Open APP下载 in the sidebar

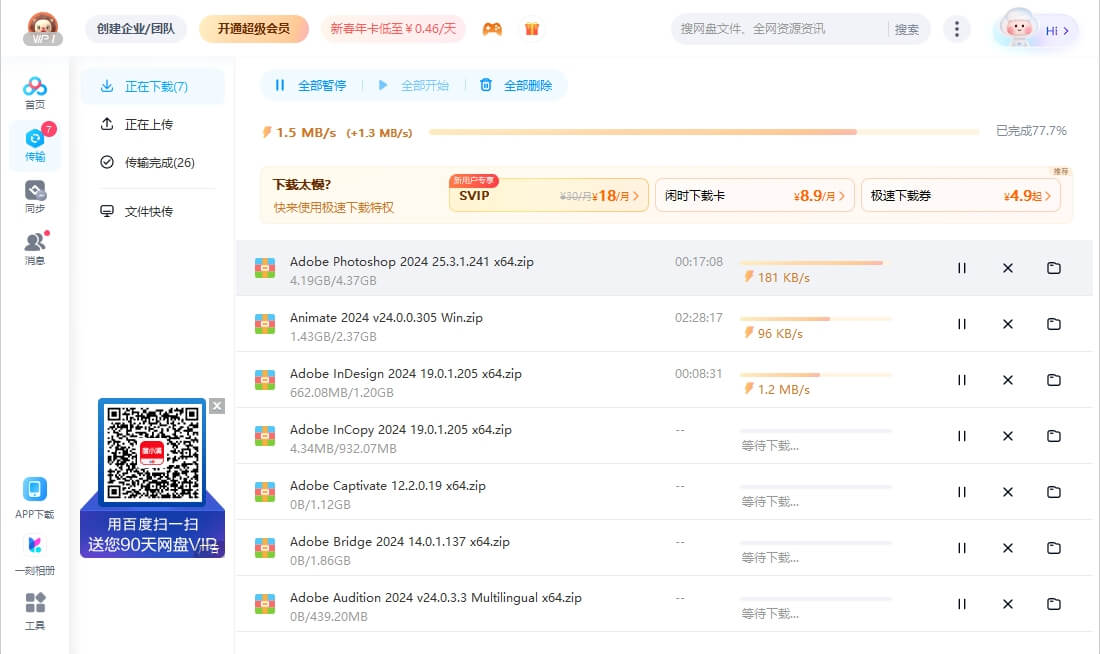34,498
